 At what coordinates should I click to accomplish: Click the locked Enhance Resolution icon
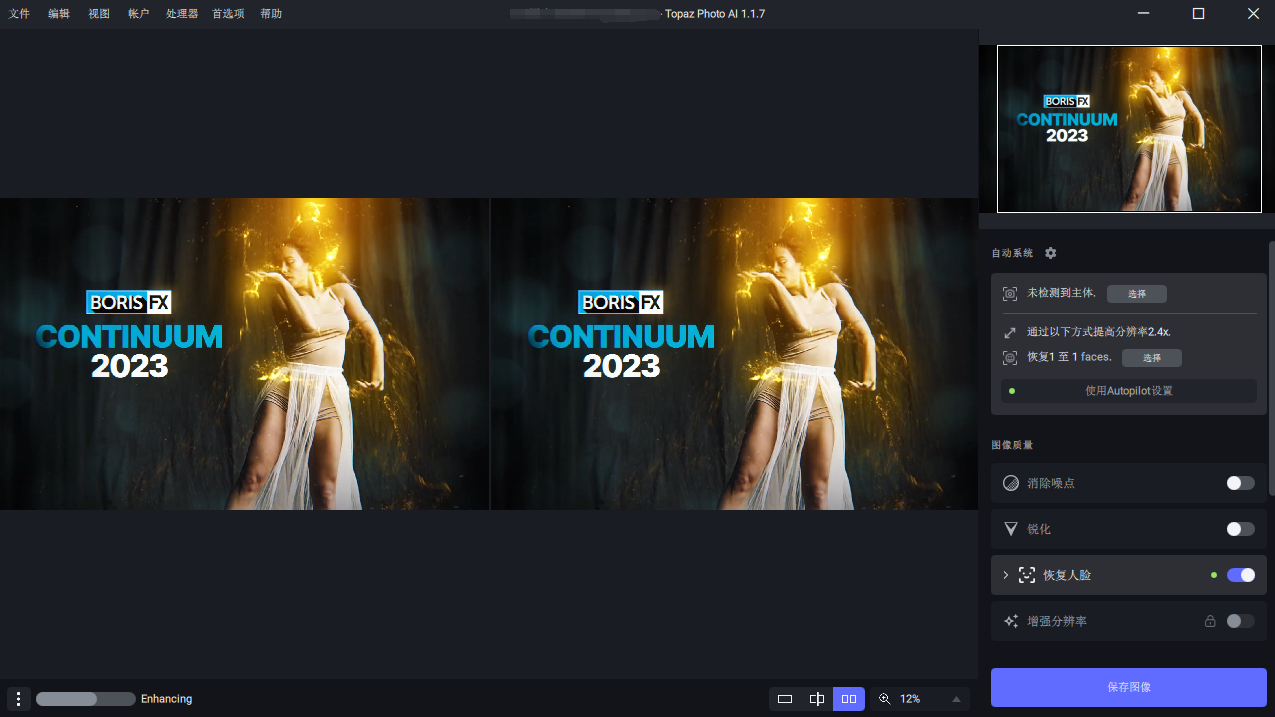[1011, 621]
